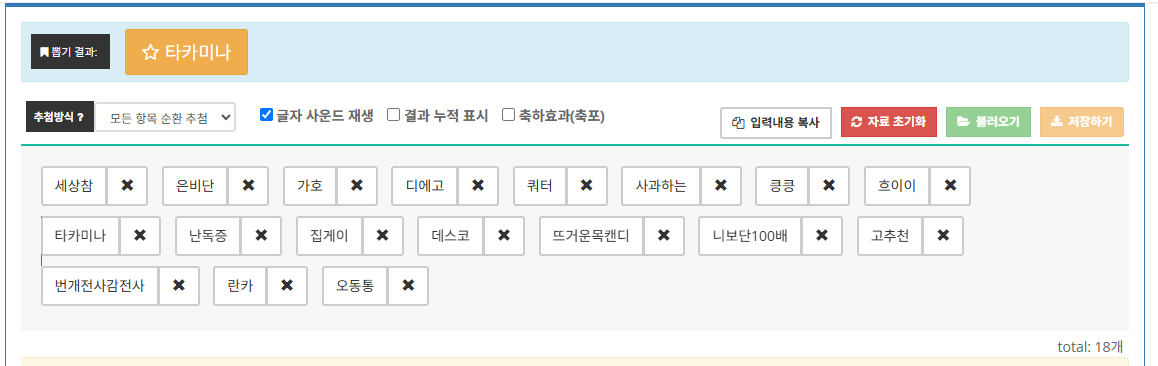The height and width of the screenshot is (366, 1158).
Task: Delete the 은비단 entry via X
Action: (x=248, y=186)
